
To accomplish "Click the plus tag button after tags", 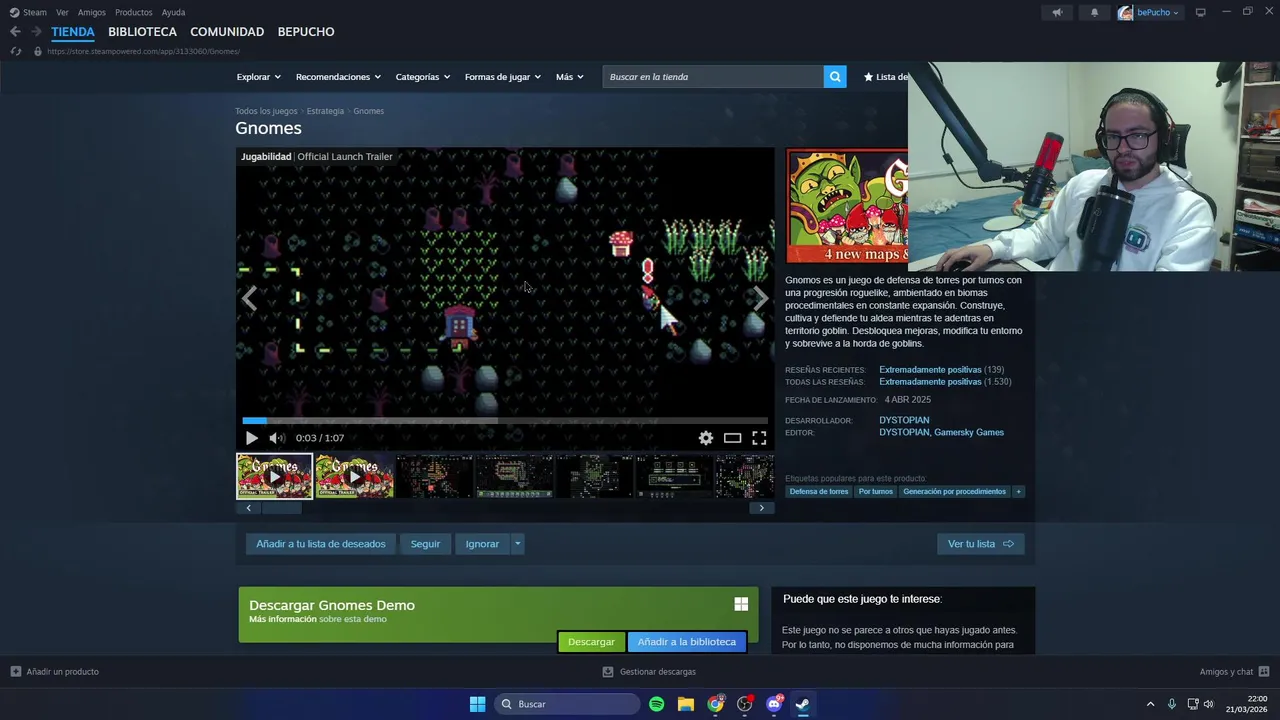I will coord(1018,492).
